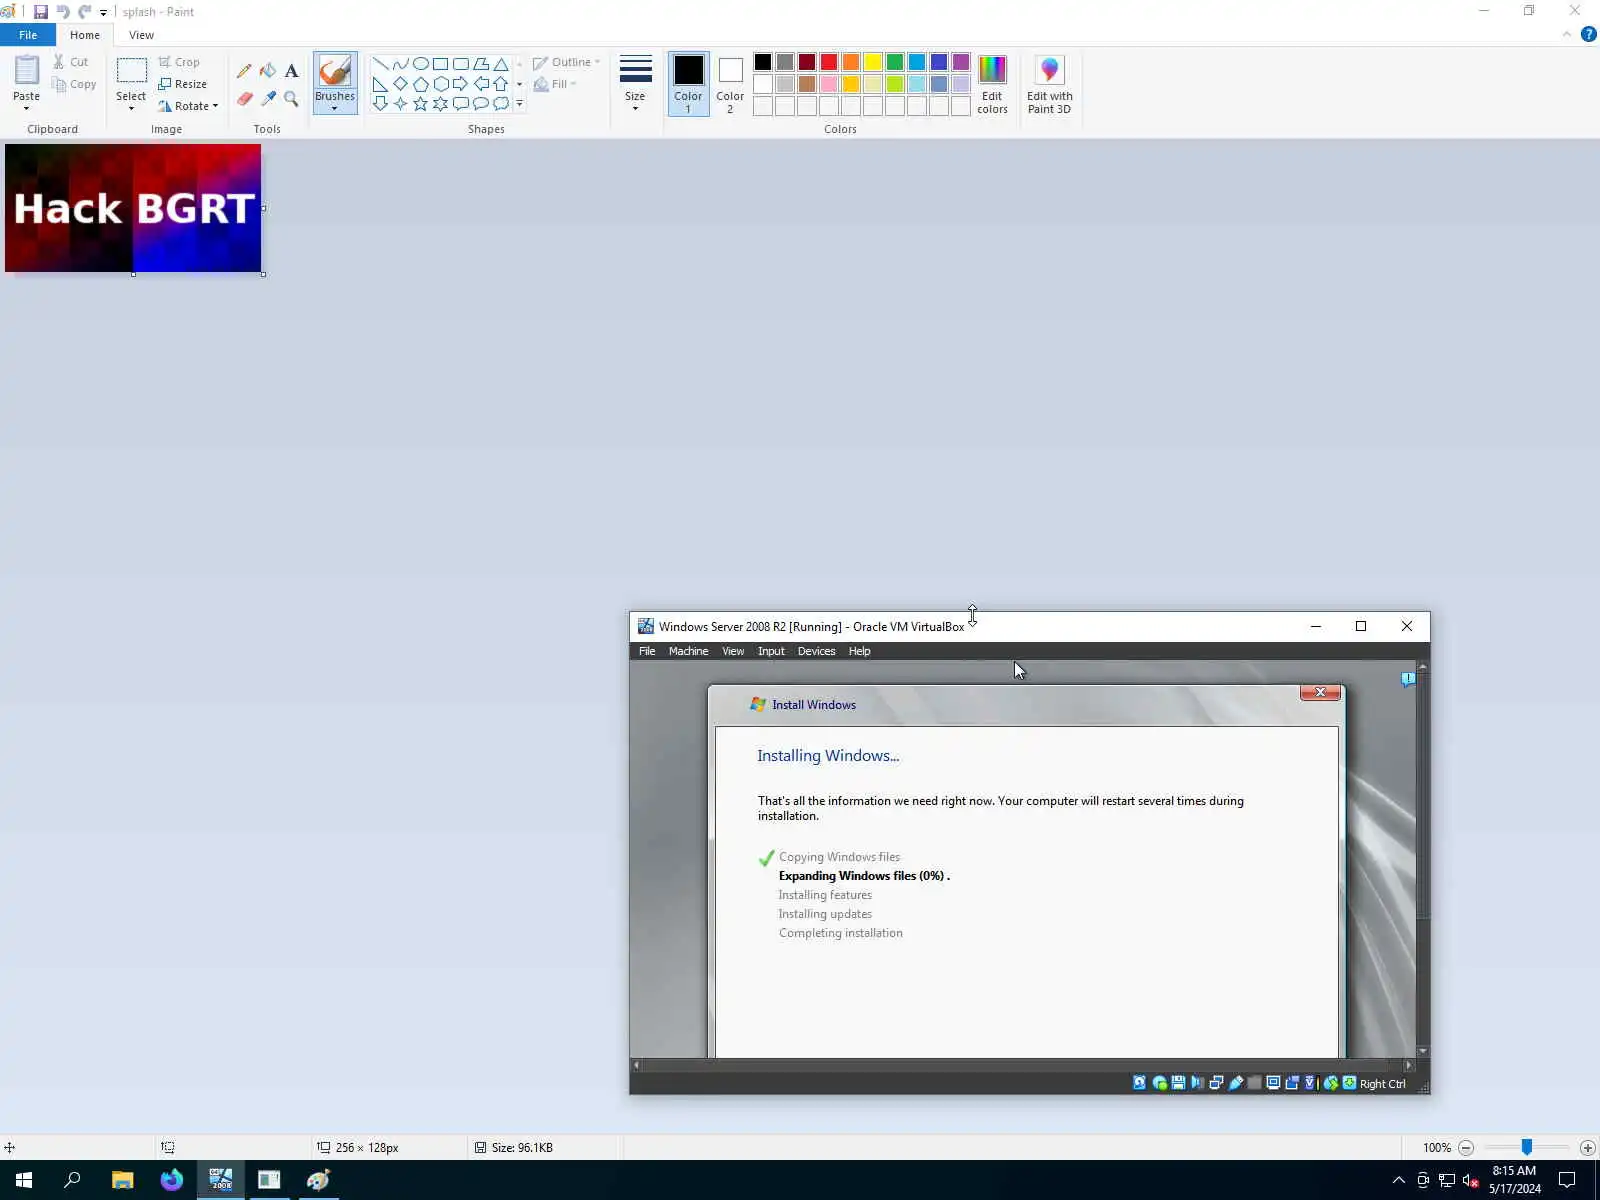
Task: Open the Paste dropdown arrow
Action: pyautogui.click(x=26, y=108)
